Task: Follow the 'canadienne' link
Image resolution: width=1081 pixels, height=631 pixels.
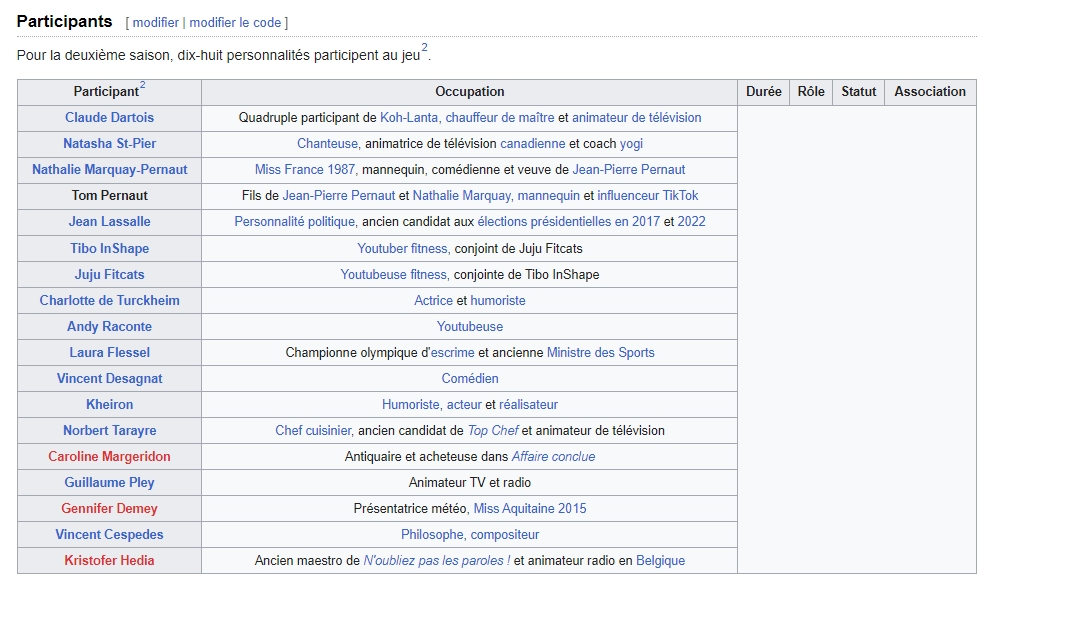Action: [x=532, y=143]
